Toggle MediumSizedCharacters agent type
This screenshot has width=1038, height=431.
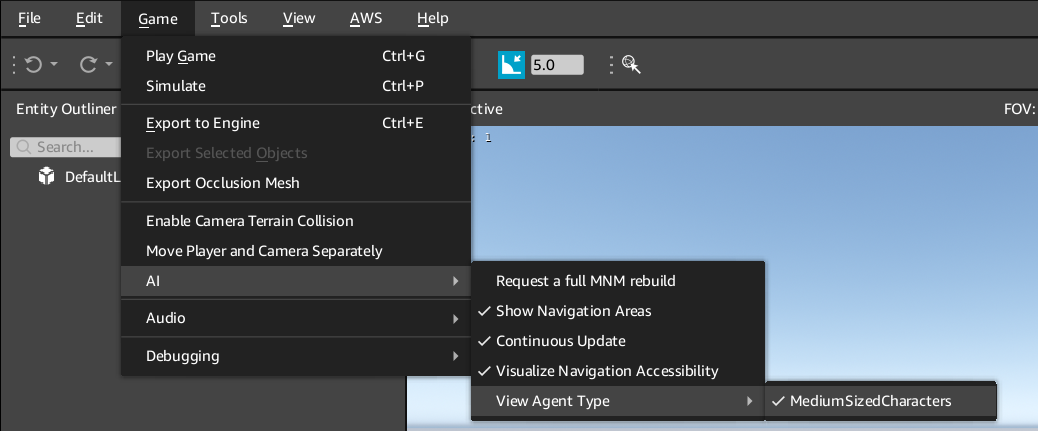[880, 401]
